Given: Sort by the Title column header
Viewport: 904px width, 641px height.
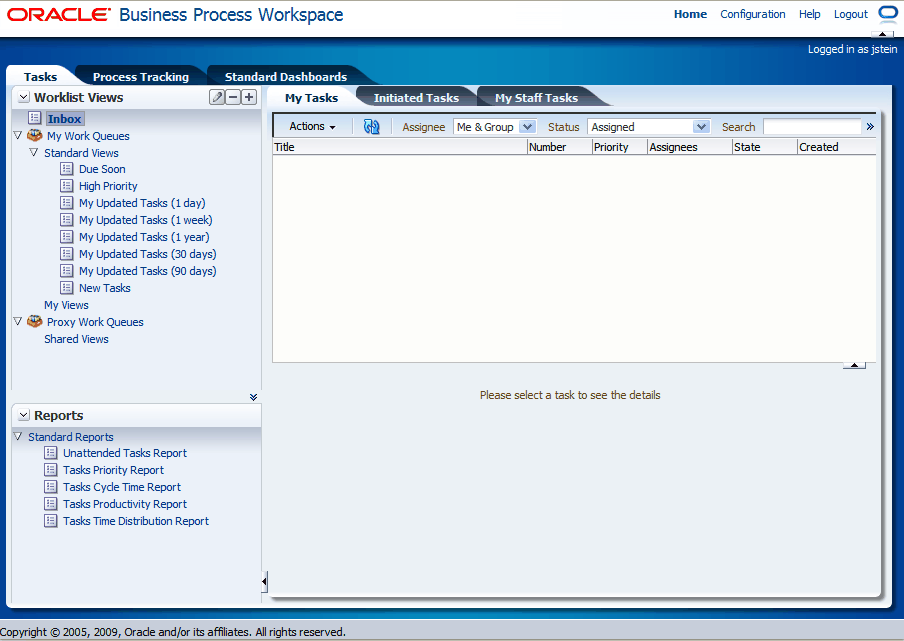Looking at the screenshot, I should click(400, 147).
